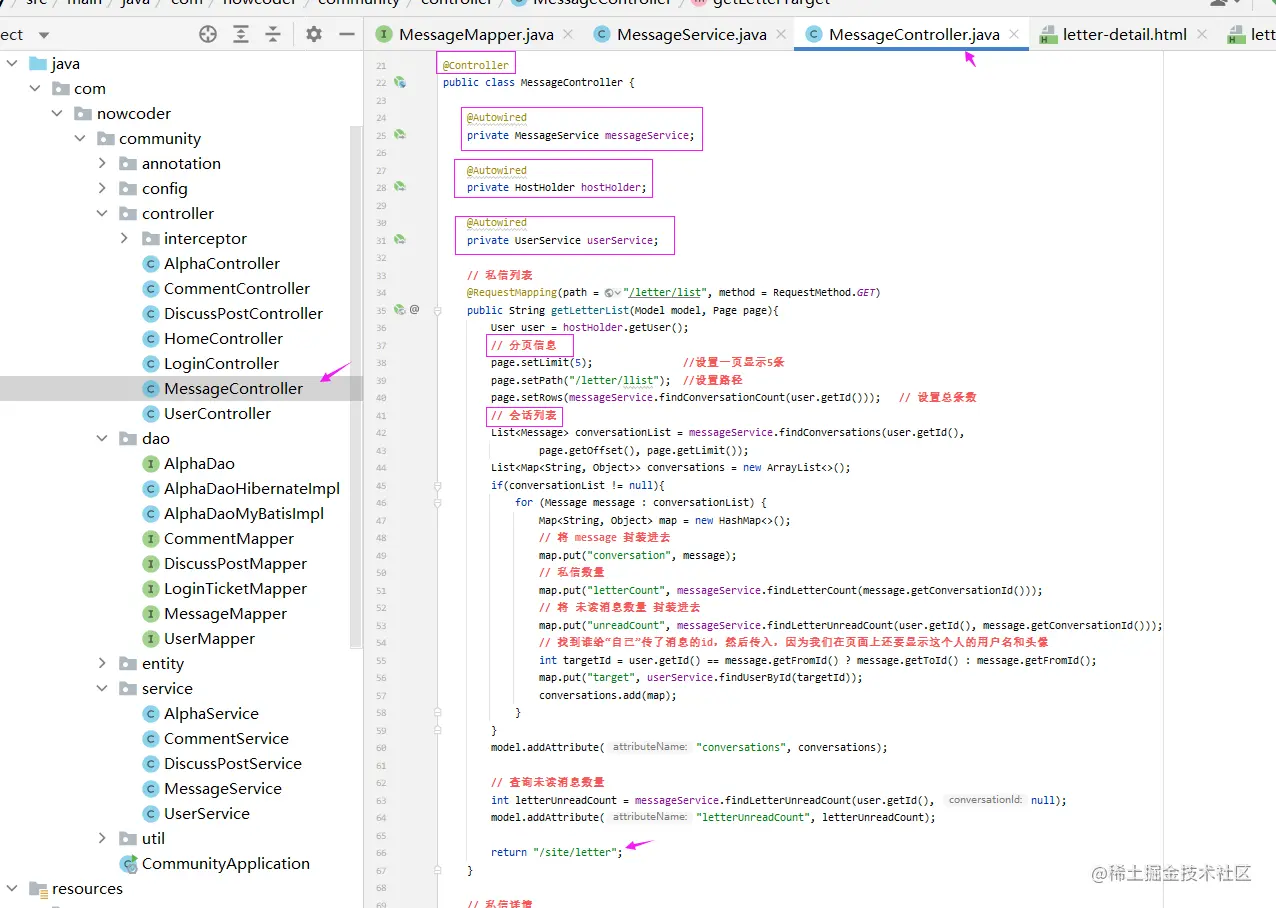
Task: Click the gutter icon next to MessageController class
Action: [x=400, y=82]
